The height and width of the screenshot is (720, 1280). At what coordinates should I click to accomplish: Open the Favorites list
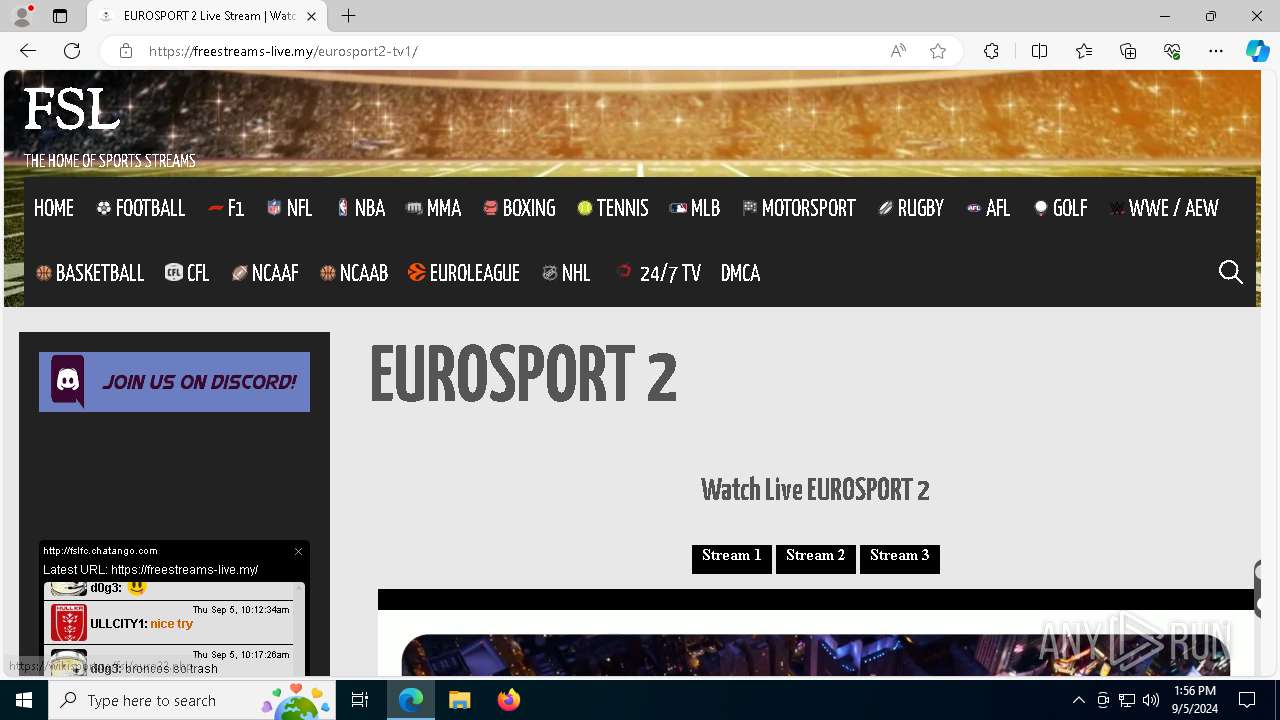(x=1084, y=51)
